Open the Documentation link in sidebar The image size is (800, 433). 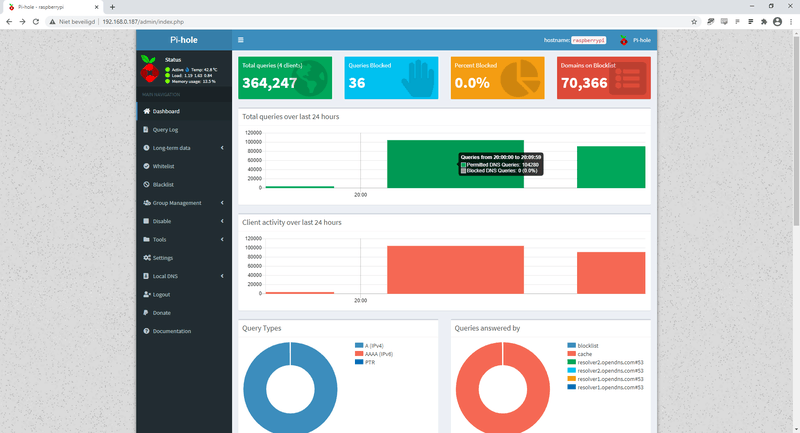(x=184, y=332)
